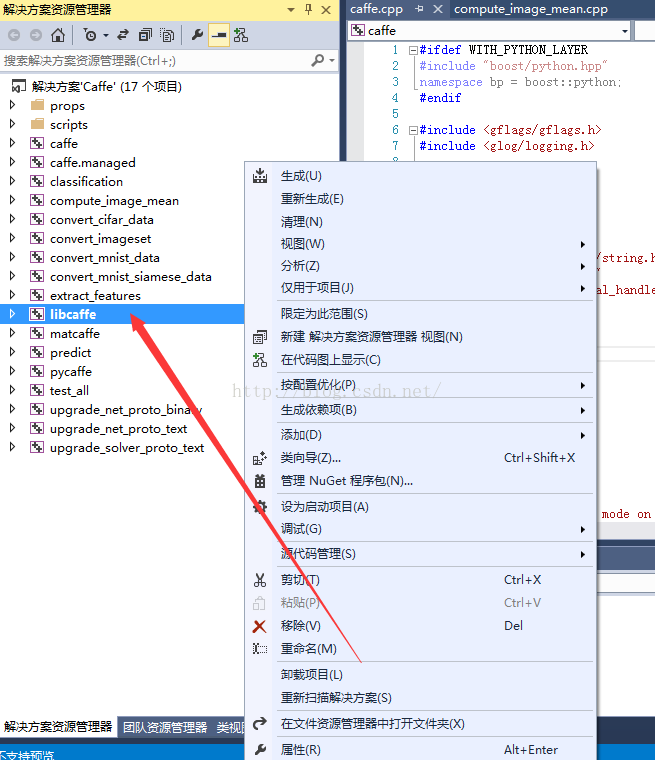Switch to 团队资源管理器 bottom tab
655x760 pixels.
pyautogui.click(x=165, y=727)
